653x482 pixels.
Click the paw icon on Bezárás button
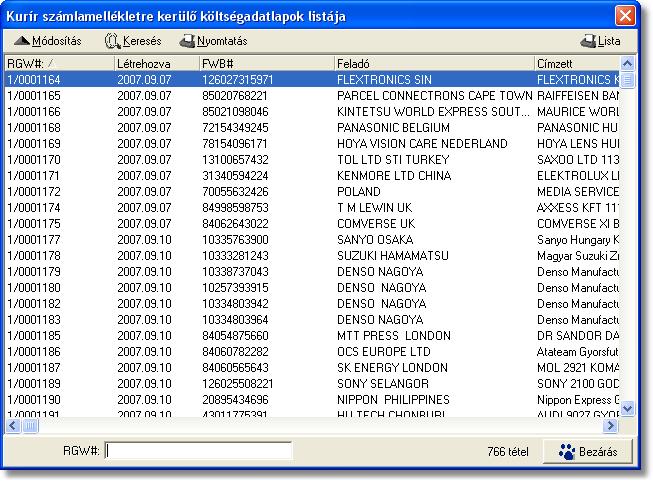point(567,452)
